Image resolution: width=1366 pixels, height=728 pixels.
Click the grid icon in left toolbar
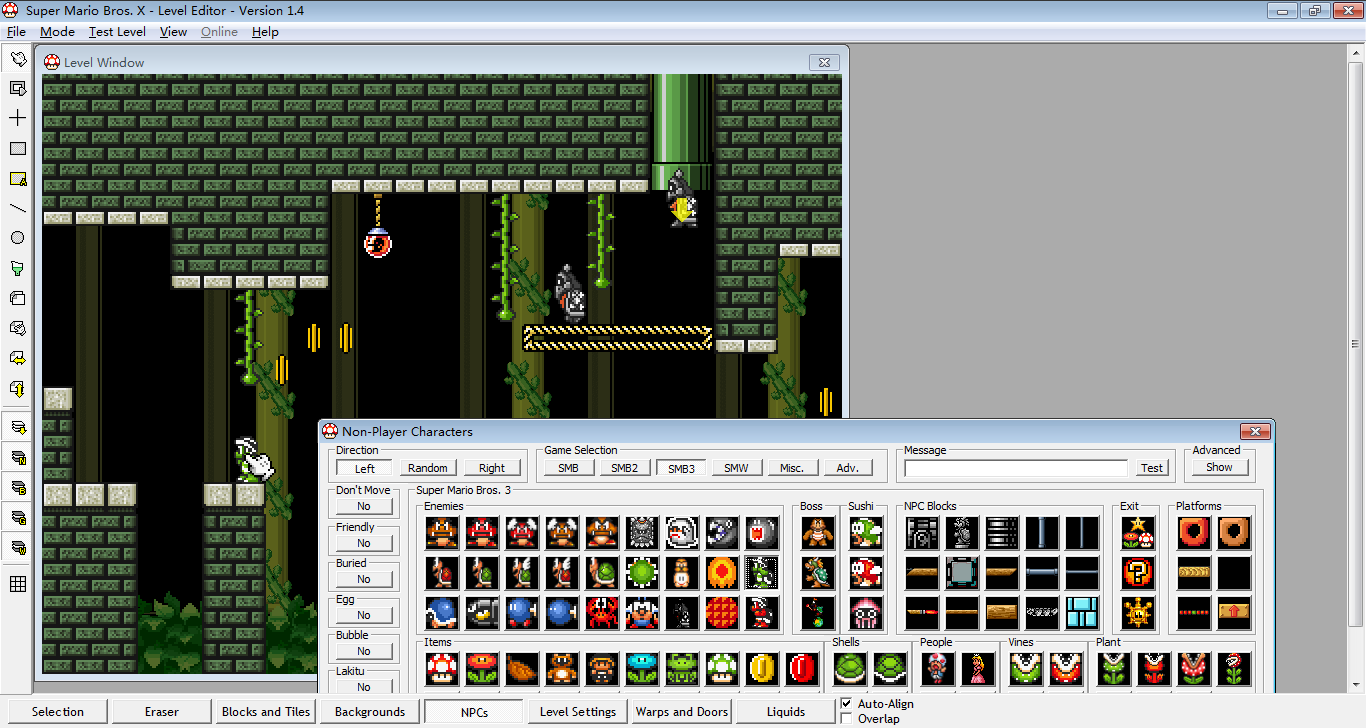[x=18, y=584]
